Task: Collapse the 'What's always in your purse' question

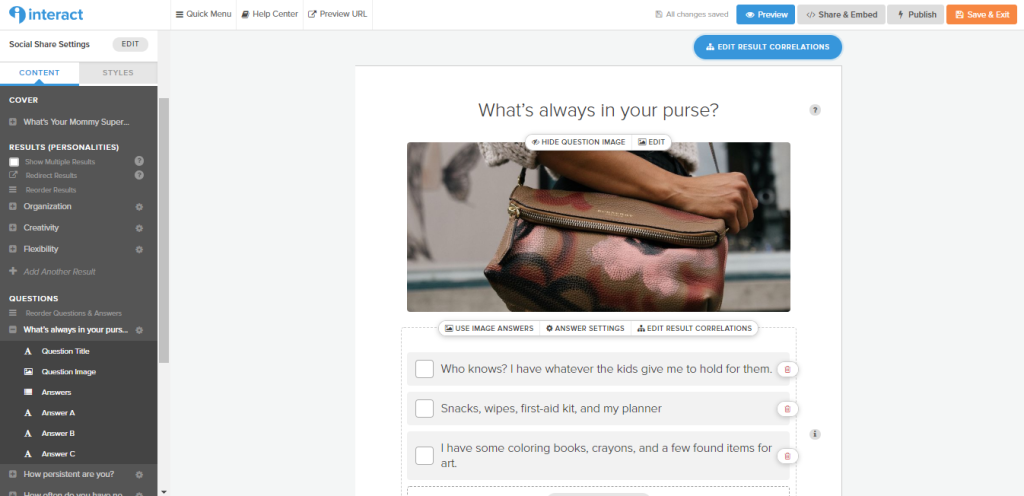Action: 13,330
